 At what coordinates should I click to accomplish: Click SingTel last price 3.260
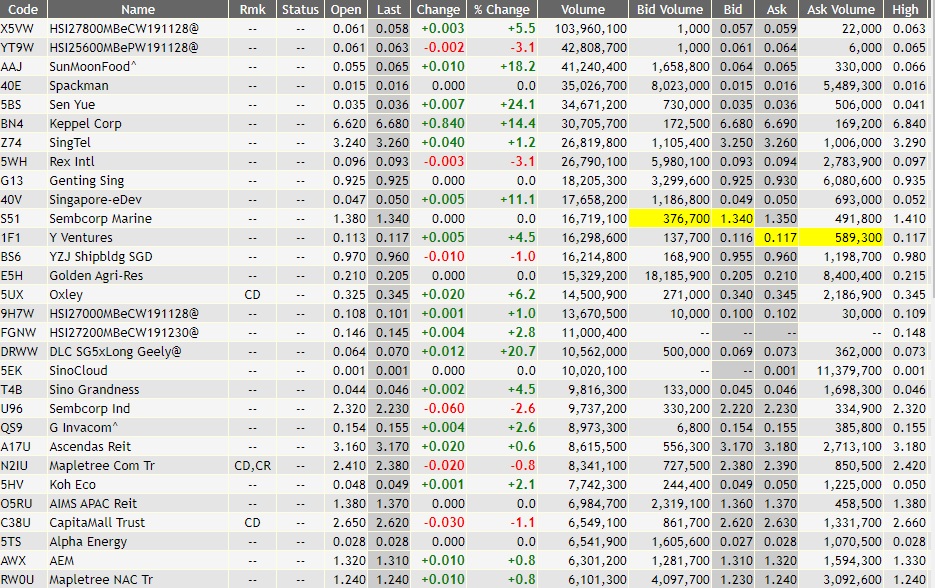[x=392, y=143]
